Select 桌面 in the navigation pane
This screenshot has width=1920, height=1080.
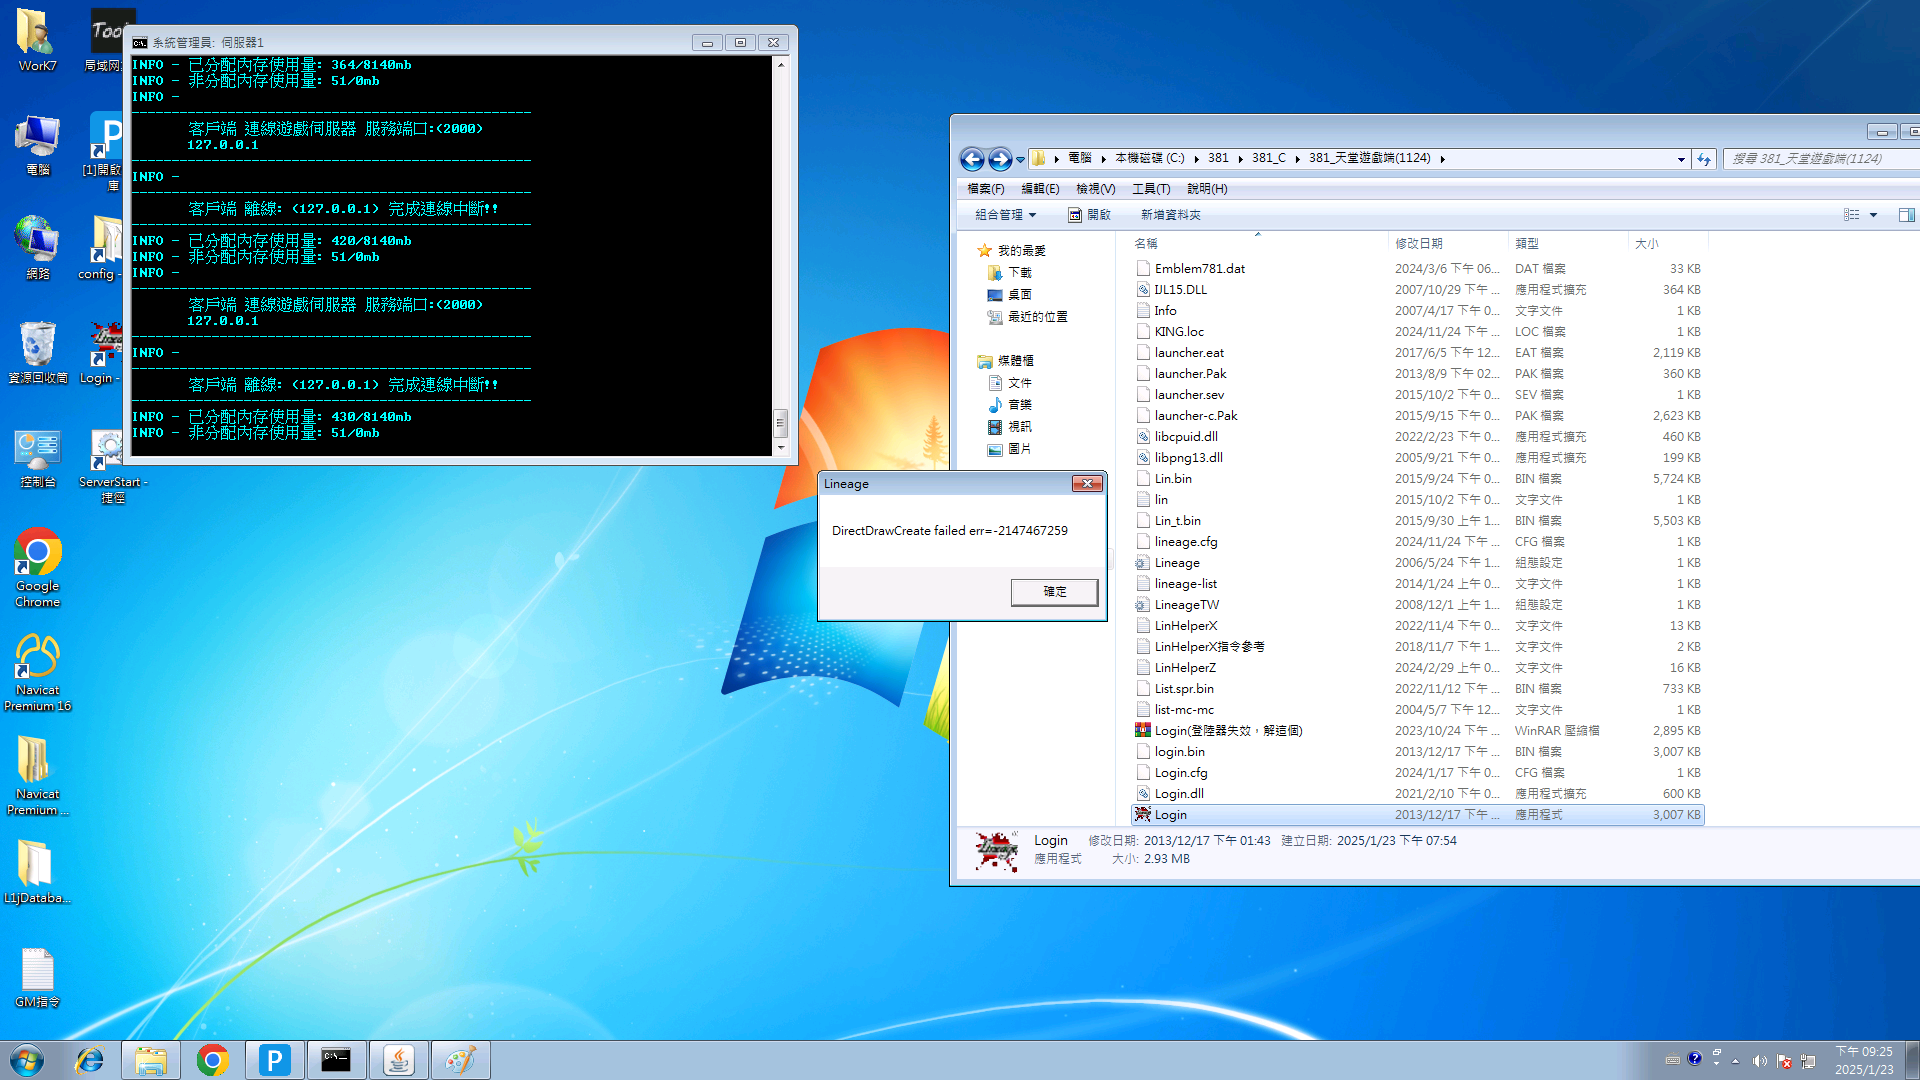(1019, 295)
